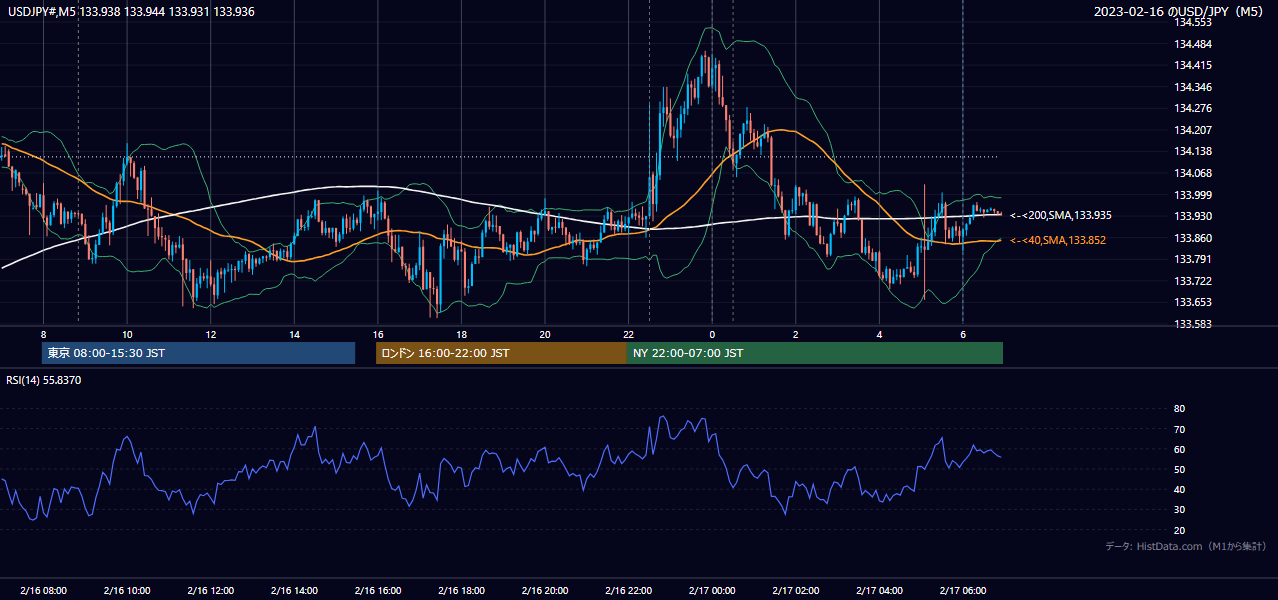Click hour mark 16 under the price chart

pyautogui.click(x=377, y=334)
